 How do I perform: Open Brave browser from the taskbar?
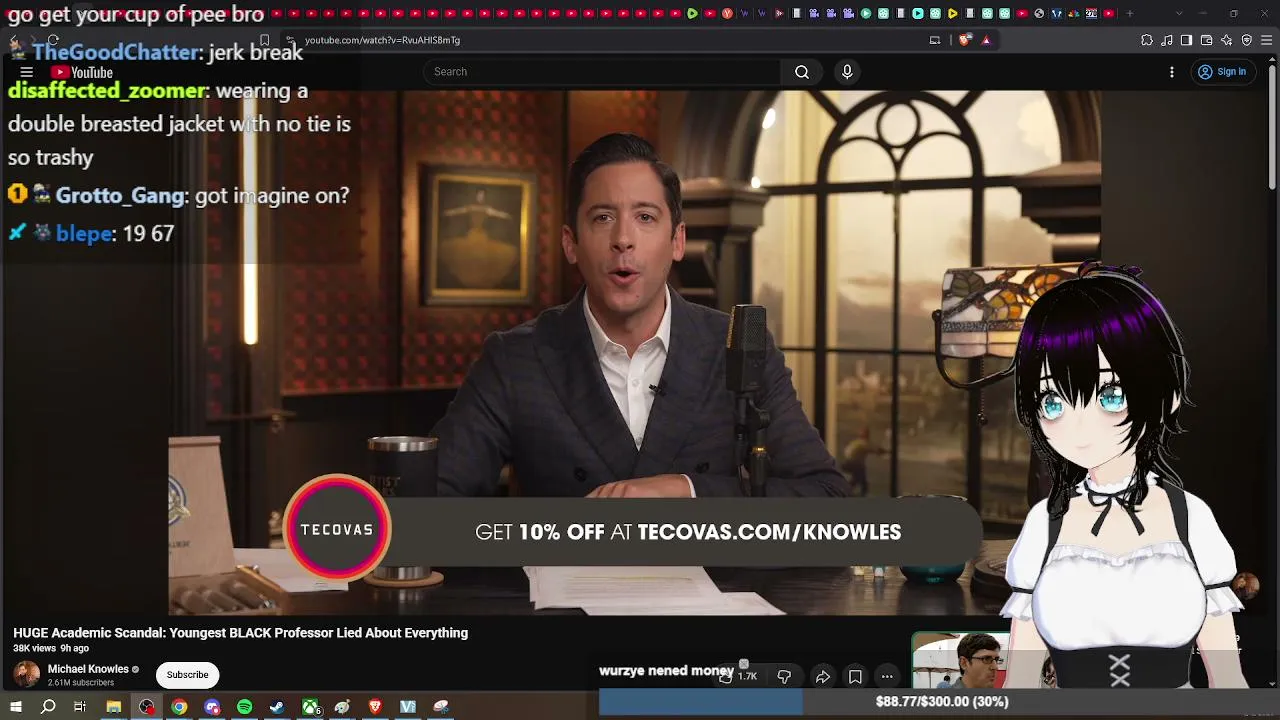coord(375,707)
